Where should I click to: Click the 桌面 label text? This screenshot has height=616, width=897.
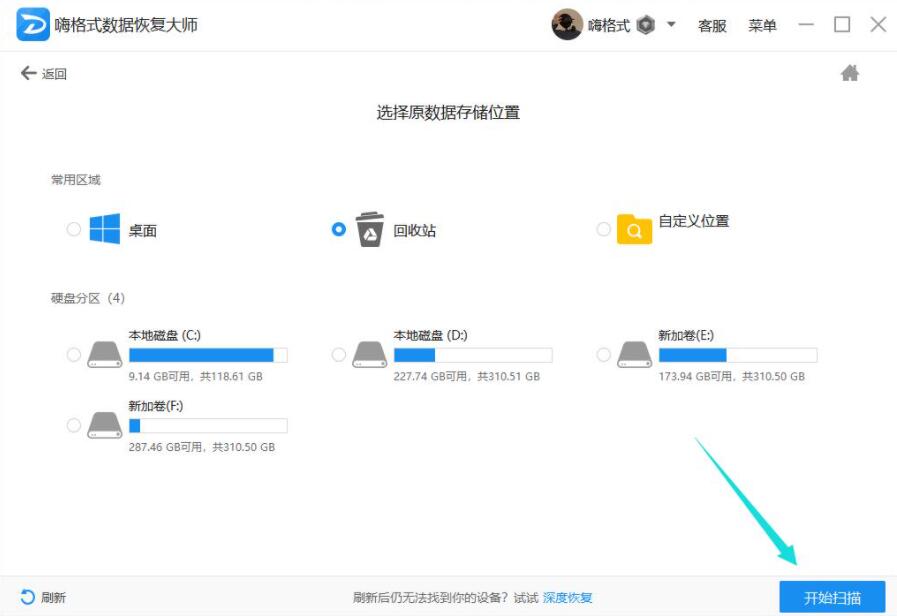pos(142,230)
